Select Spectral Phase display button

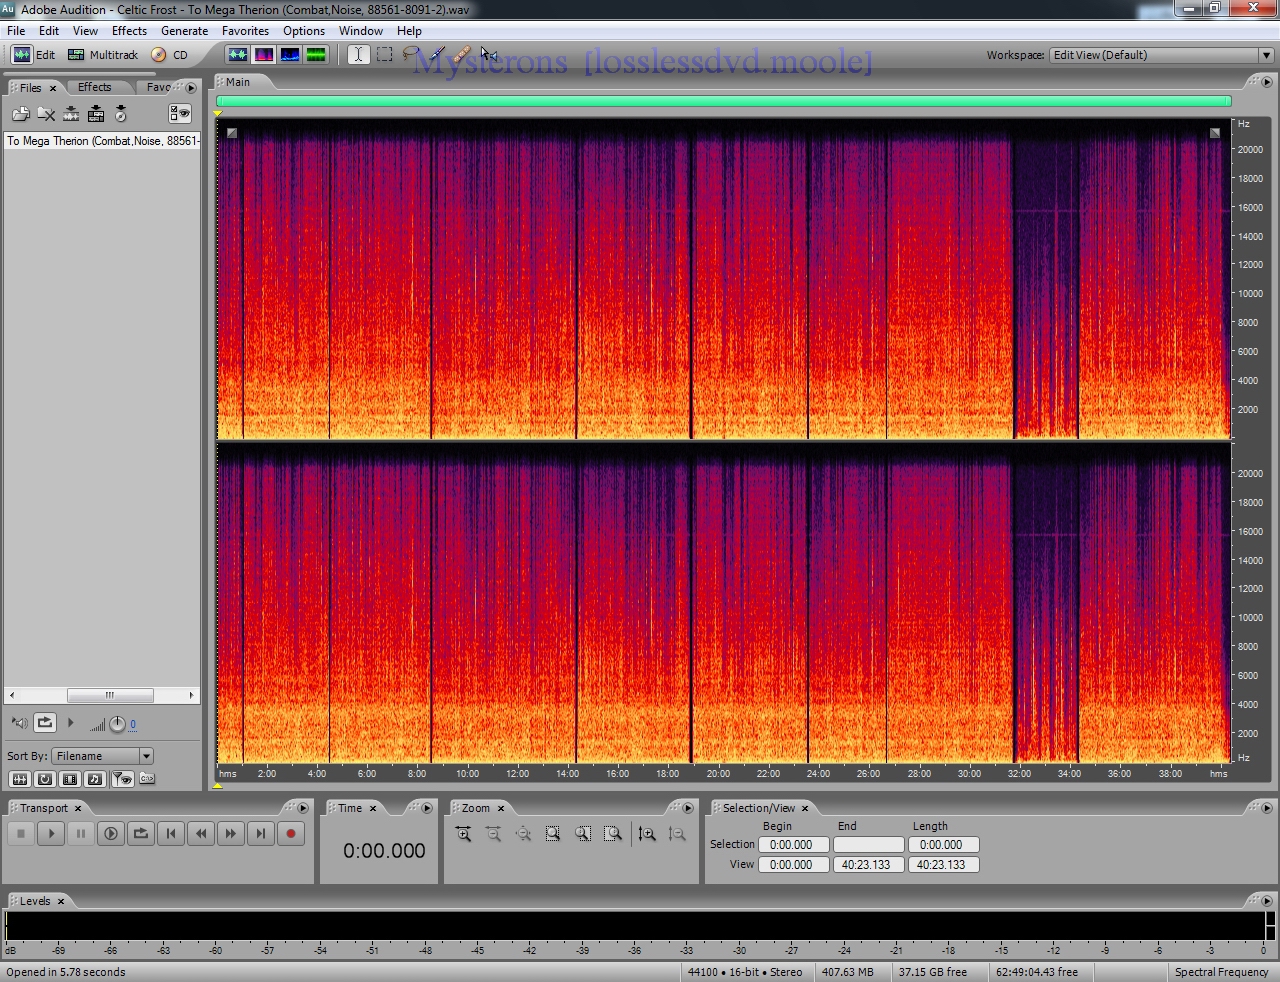pos(316,55)
